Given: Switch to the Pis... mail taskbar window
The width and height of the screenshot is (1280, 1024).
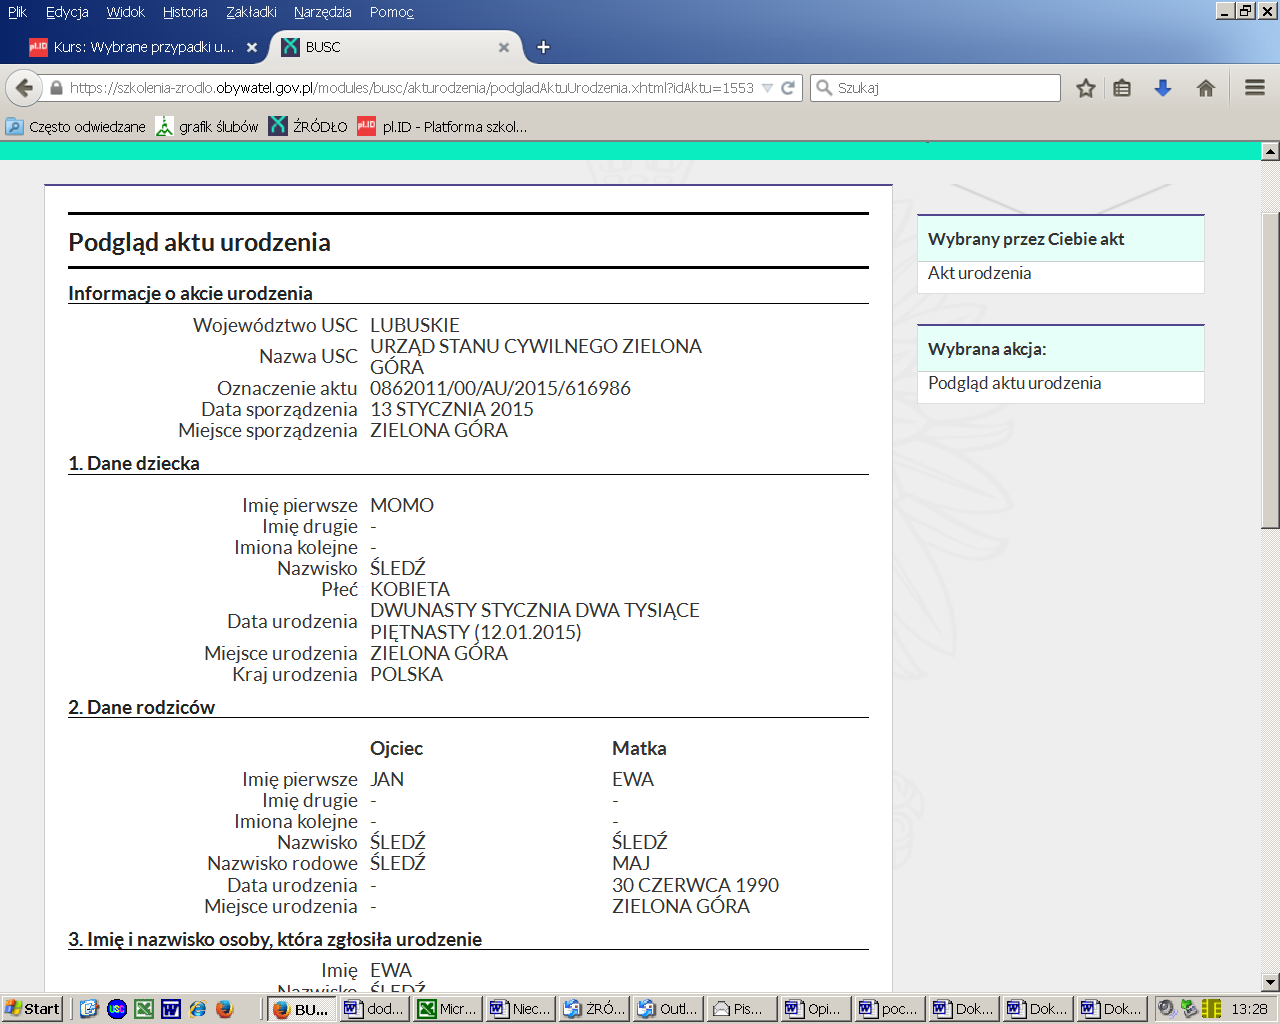Looking at the screenshot, I should tap(741, 1009).
